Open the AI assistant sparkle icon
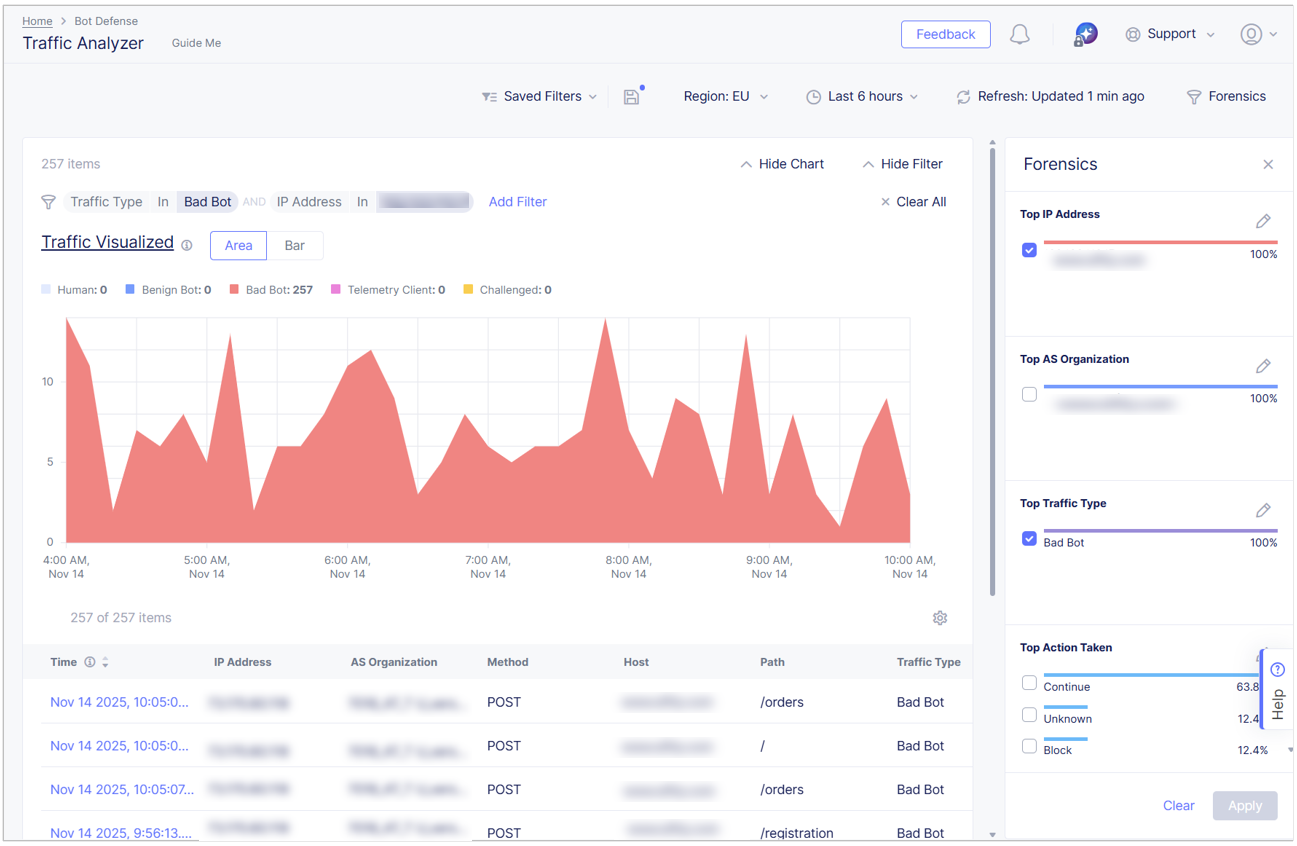 pos(1085,34)
